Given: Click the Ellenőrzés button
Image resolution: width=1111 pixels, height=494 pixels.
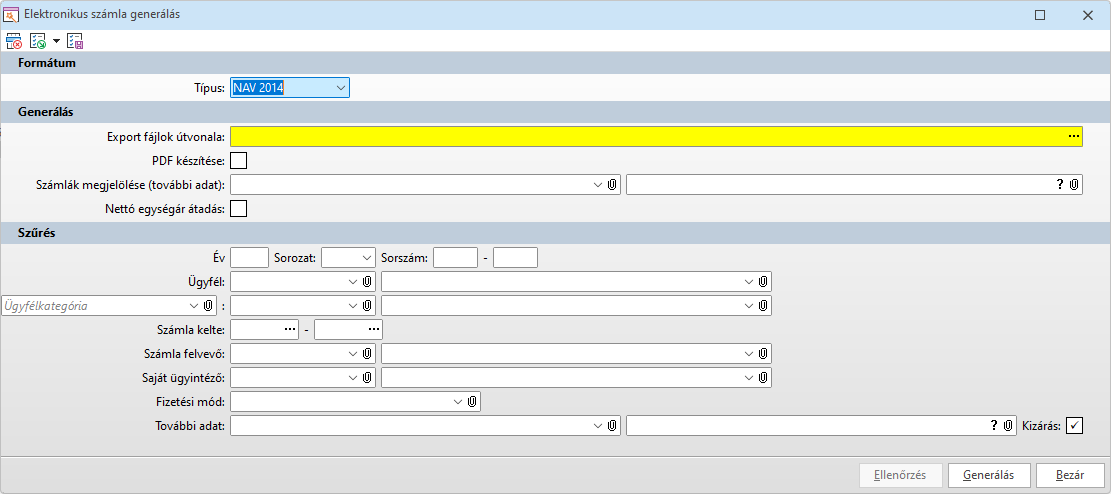Looking at the screenshot, I should coord(902,475).
